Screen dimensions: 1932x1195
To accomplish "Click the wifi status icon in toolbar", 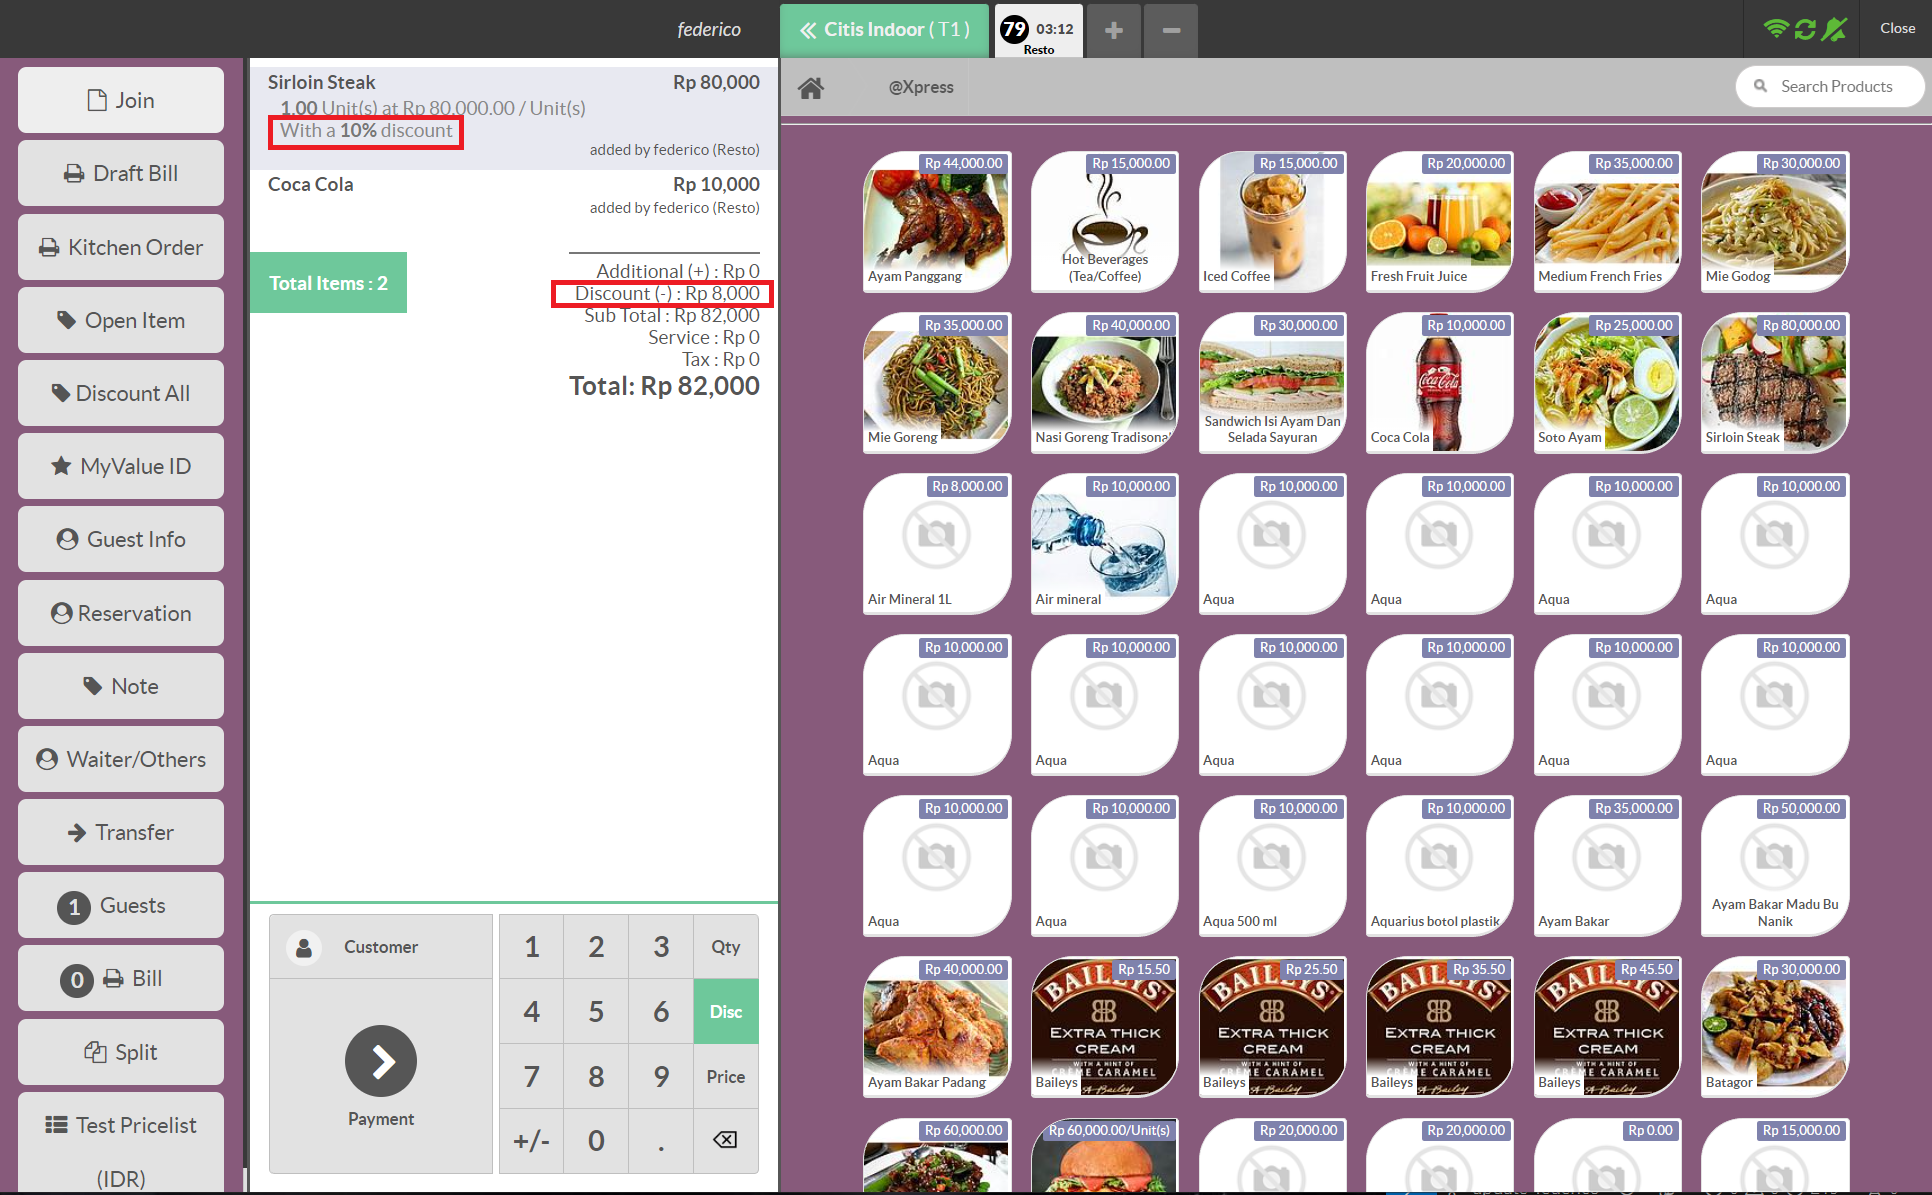I will pyautogui.click(x=1786, y=30).
